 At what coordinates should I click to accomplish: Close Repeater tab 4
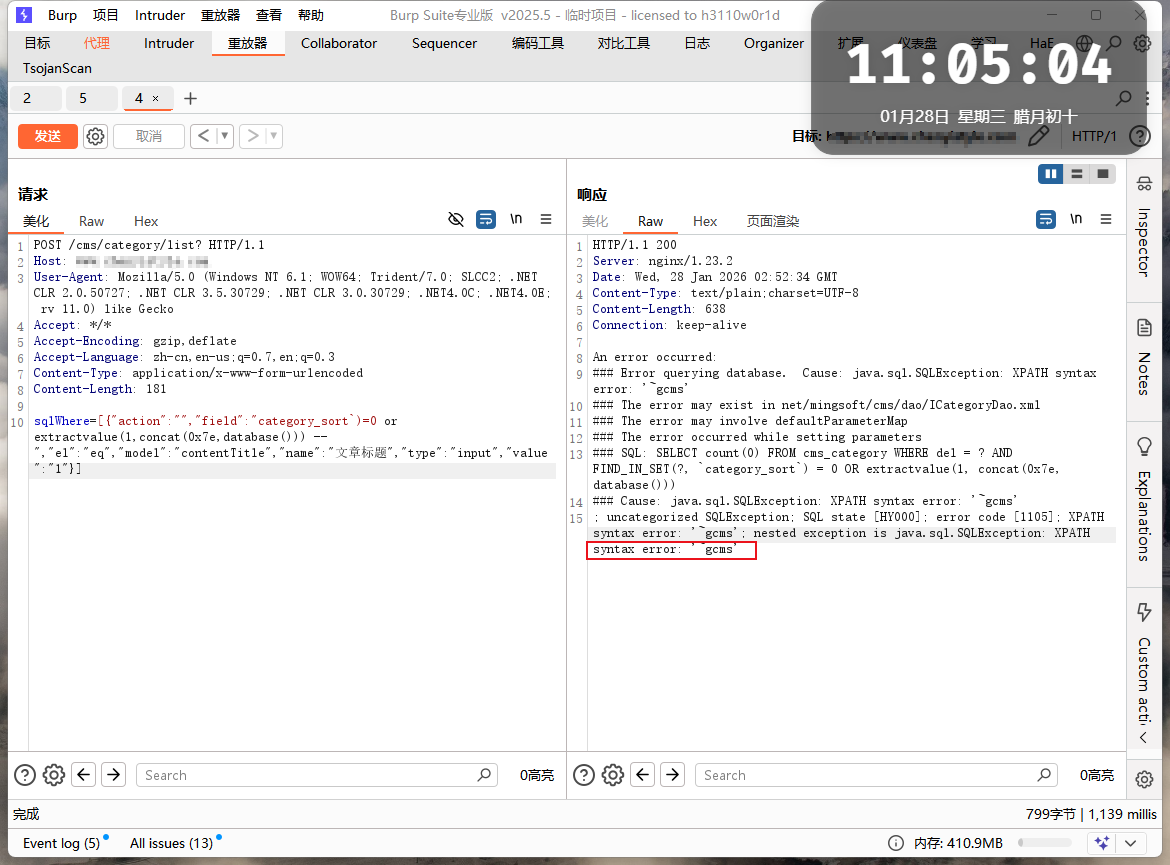pyautogui.click(x=155, y=99)
